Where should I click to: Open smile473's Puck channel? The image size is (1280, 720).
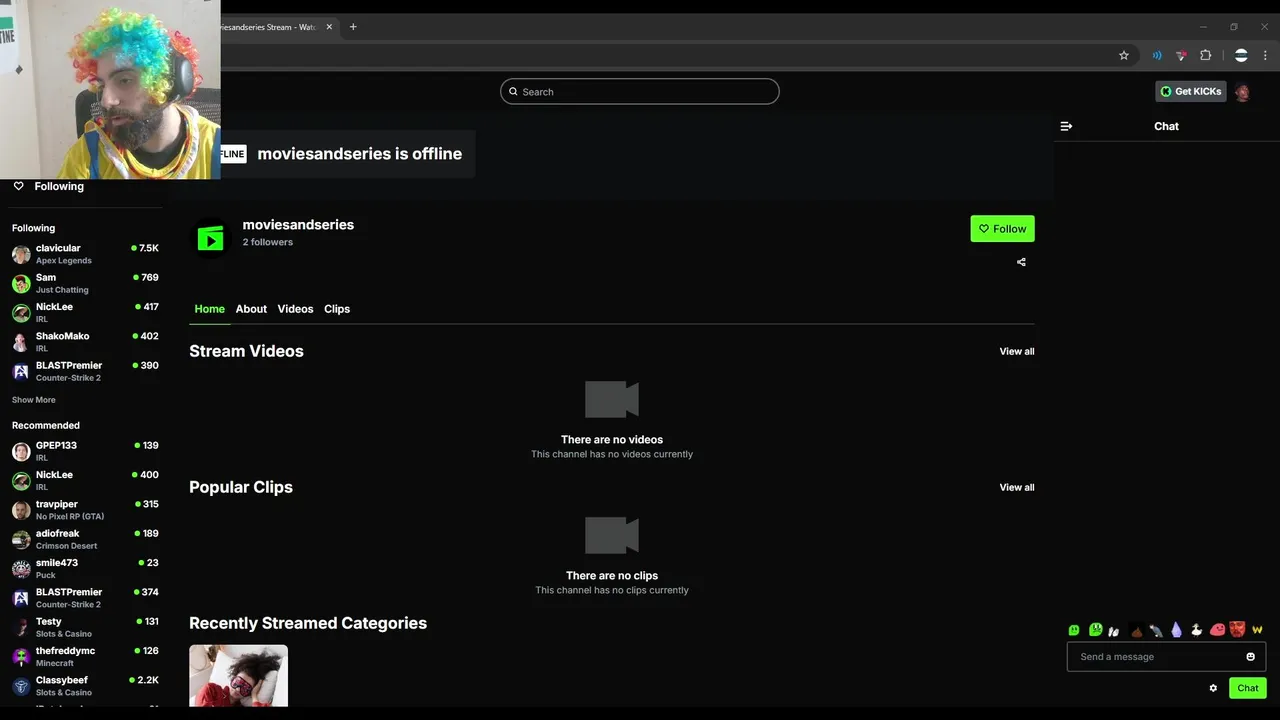pyautogui.click(x=85, y=568)
